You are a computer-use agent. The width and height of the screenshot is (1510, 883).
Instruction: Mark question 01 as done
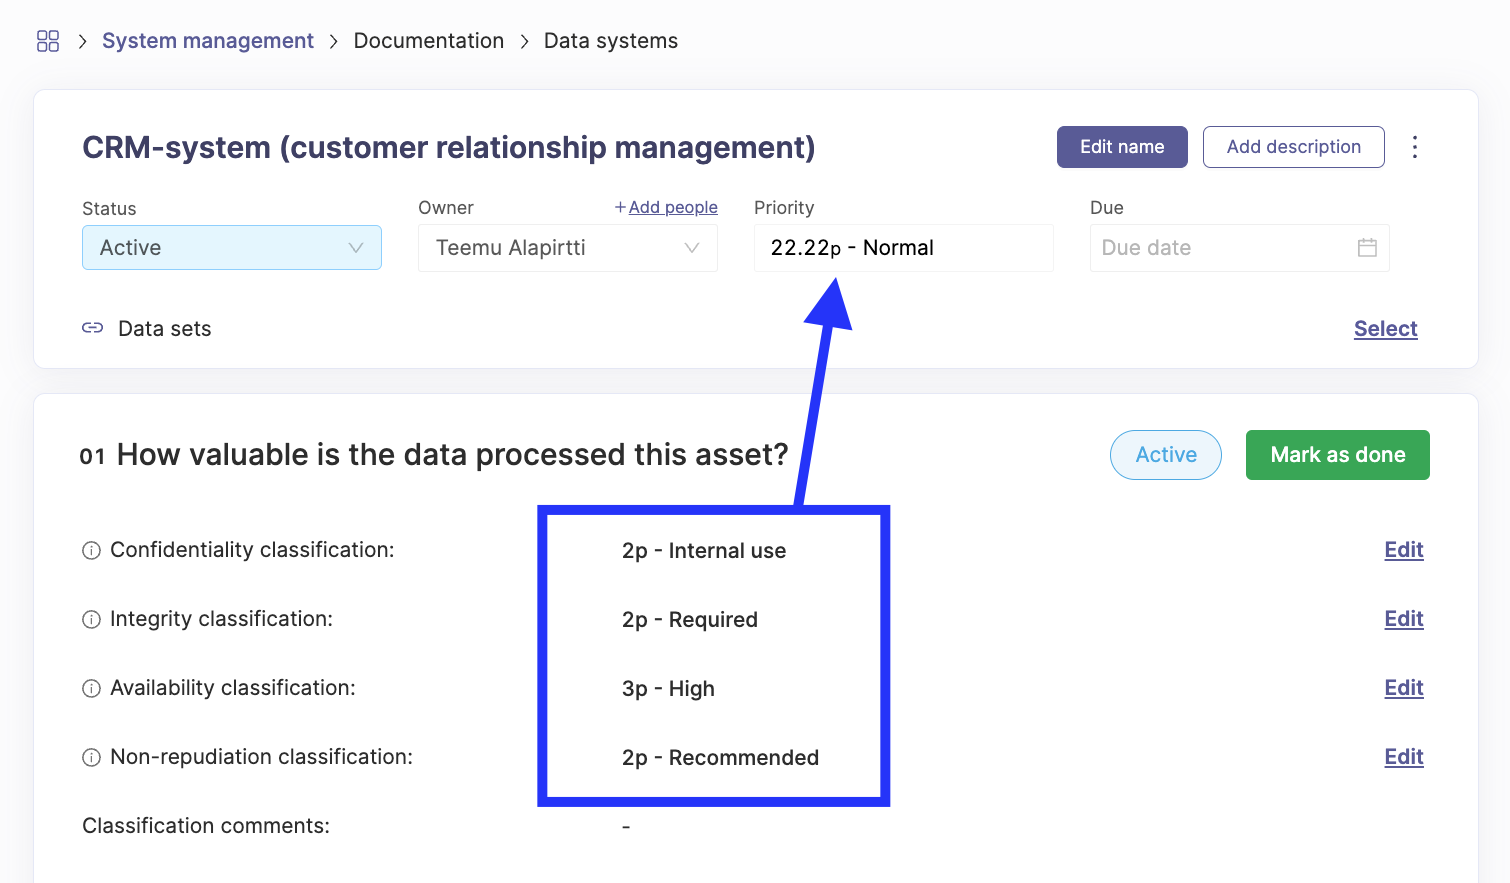pyautogui.click(x=1337, y=454)
